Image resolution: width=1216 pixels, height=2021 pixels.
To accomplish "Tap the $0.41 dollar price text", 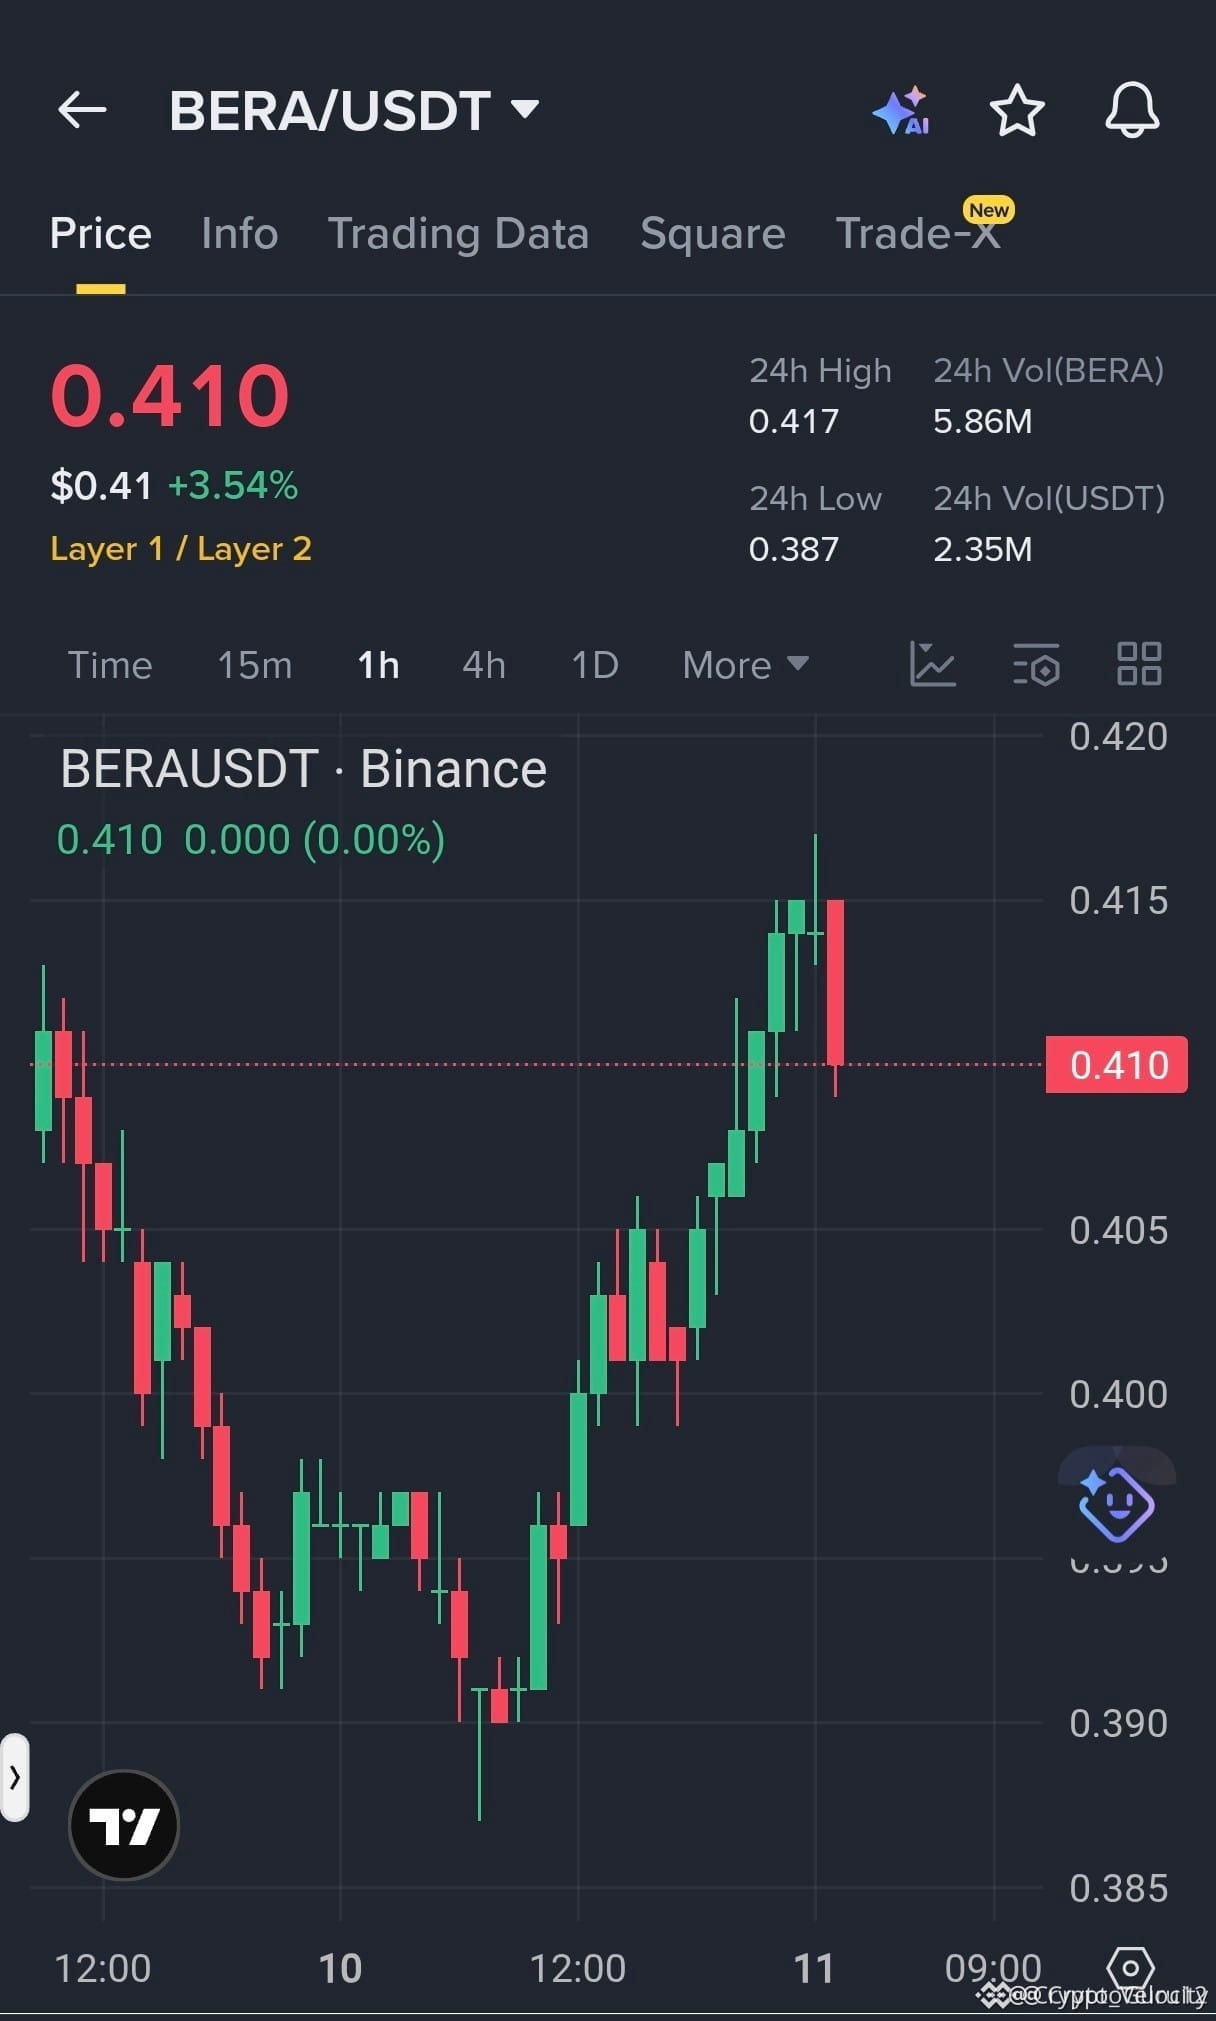I will tap(101, 486).
